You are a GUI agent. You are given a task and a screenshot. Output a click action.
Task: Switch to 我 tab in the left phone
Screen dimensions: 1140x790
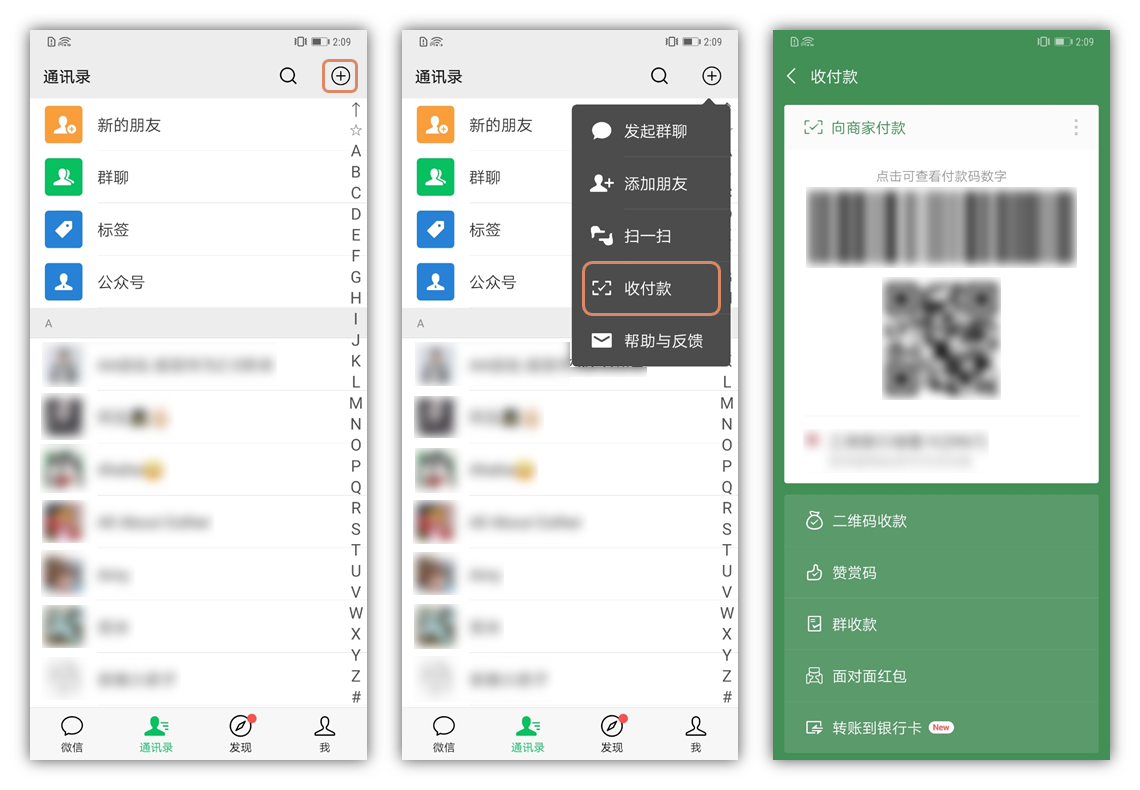(325, 734)
